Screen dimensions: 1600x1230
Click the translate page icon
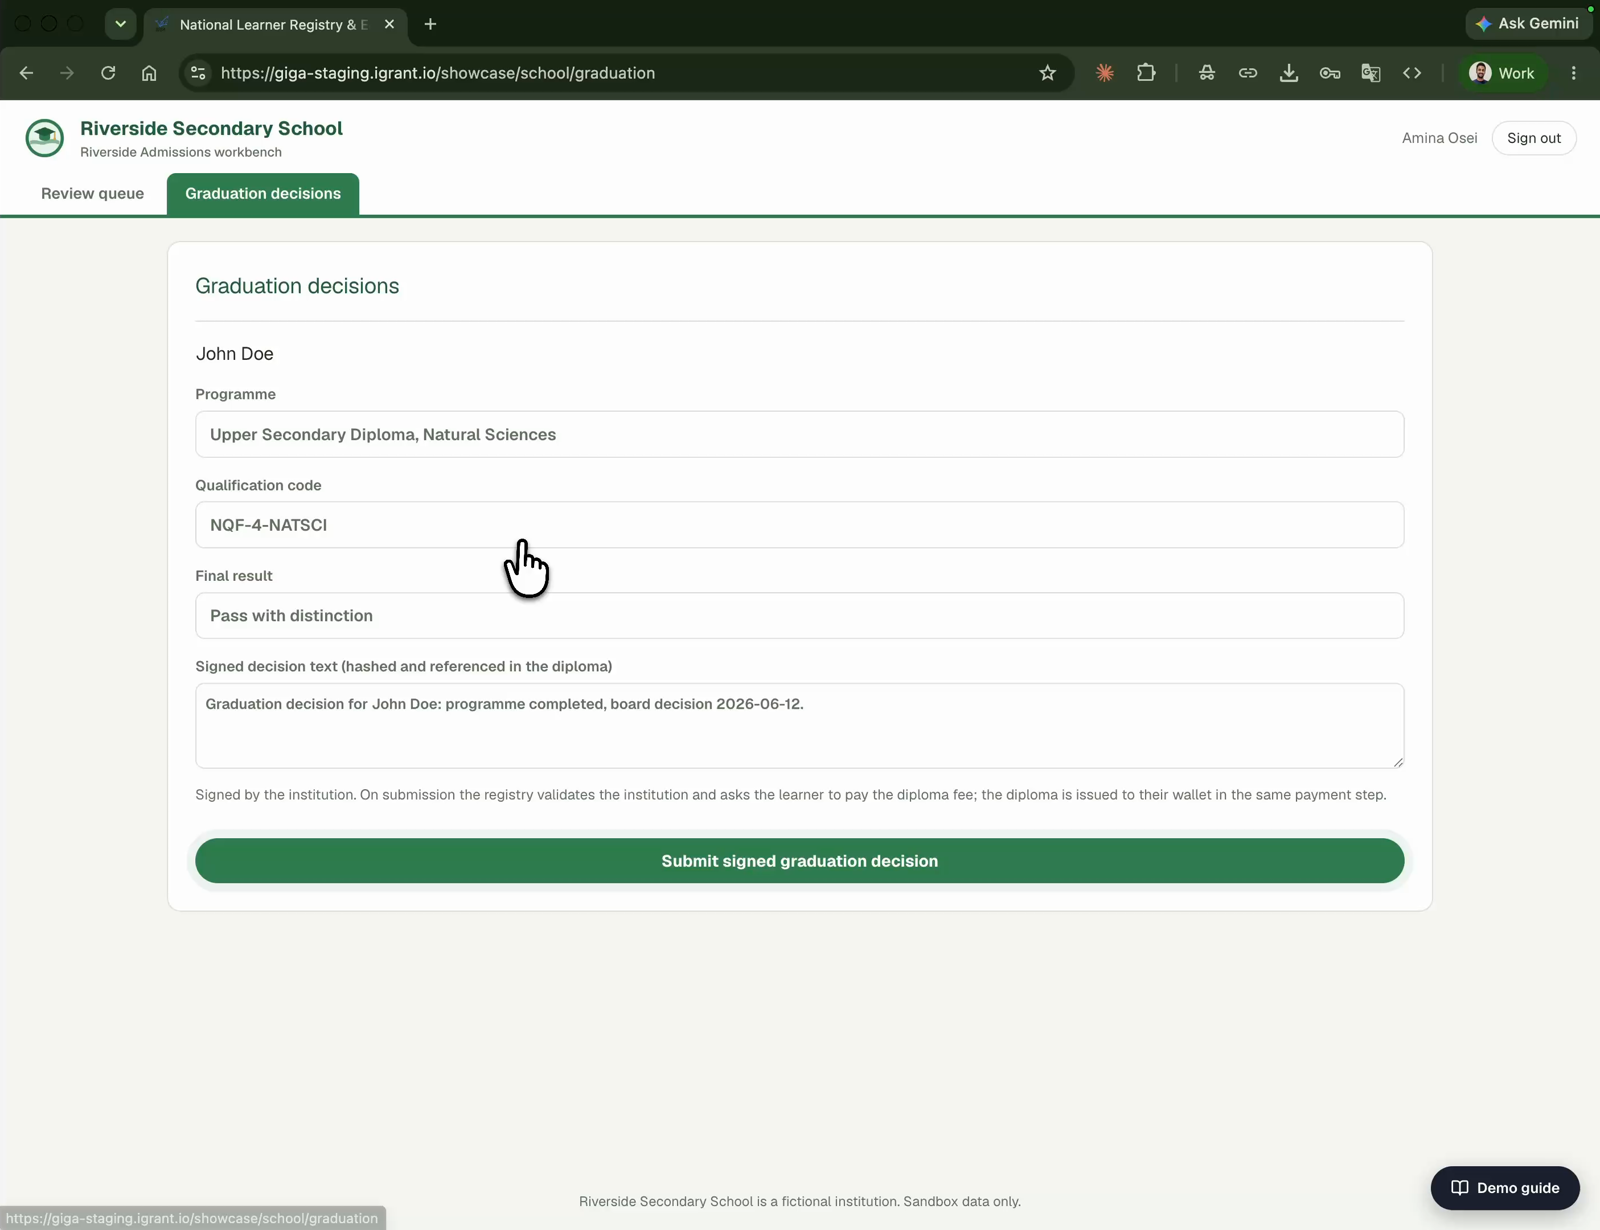(x=1371, y=73)
